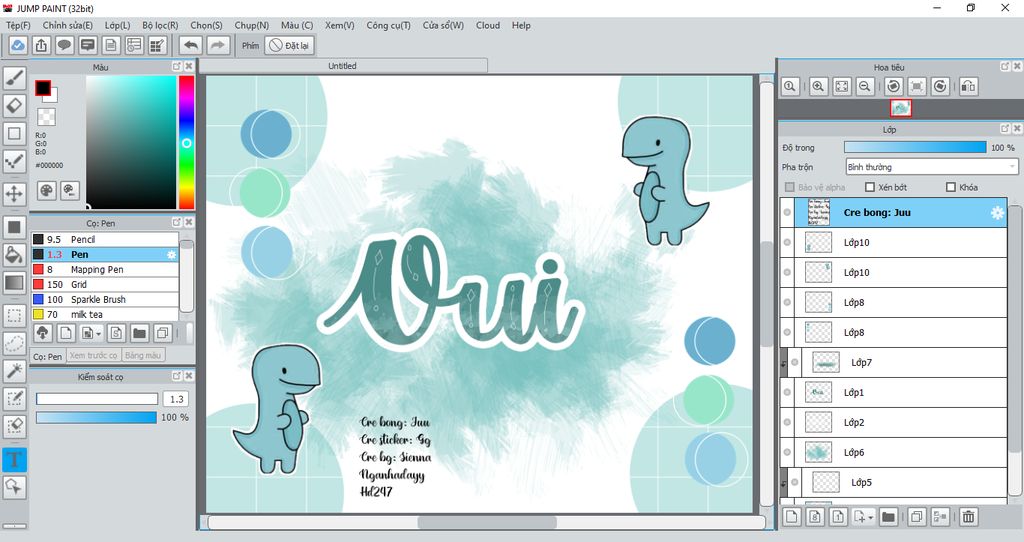Click the rainbow hue strip in color panel
Screen dimensions: 1024x542
(187, 142)
